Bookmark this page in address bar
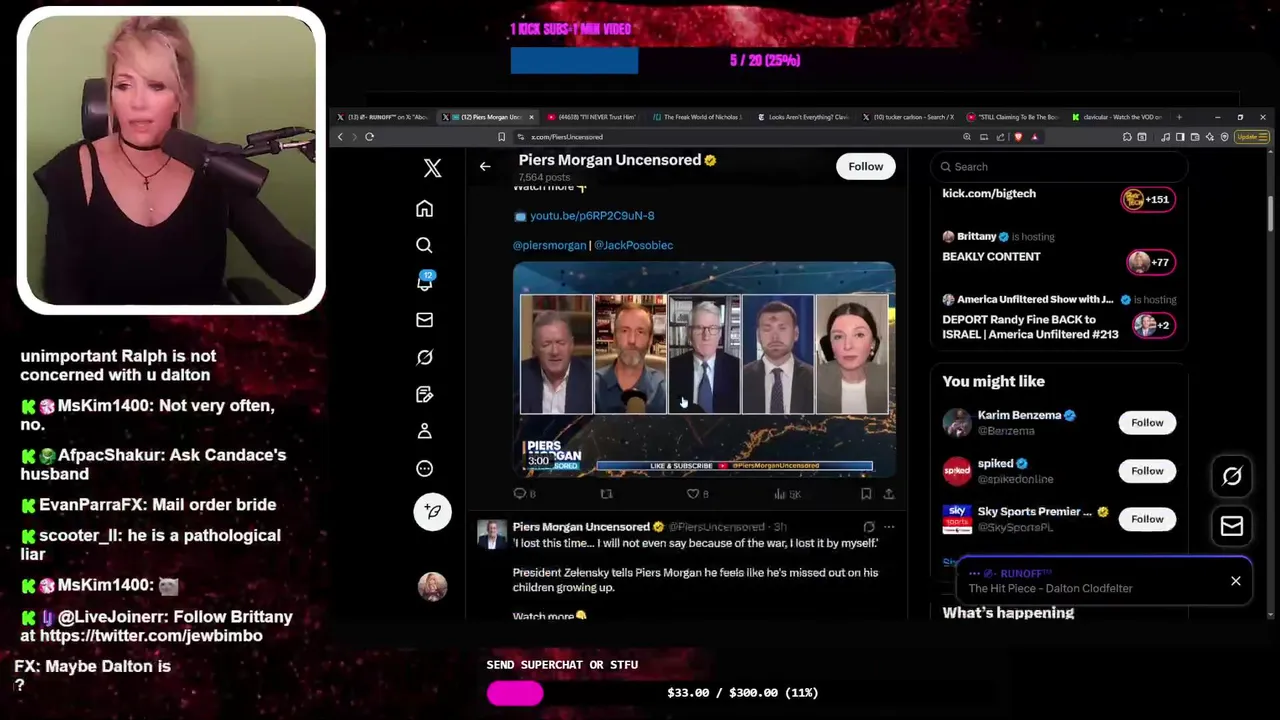This screenshot has width=1280, height=720. pyautogui.click(x=501, y=137)
